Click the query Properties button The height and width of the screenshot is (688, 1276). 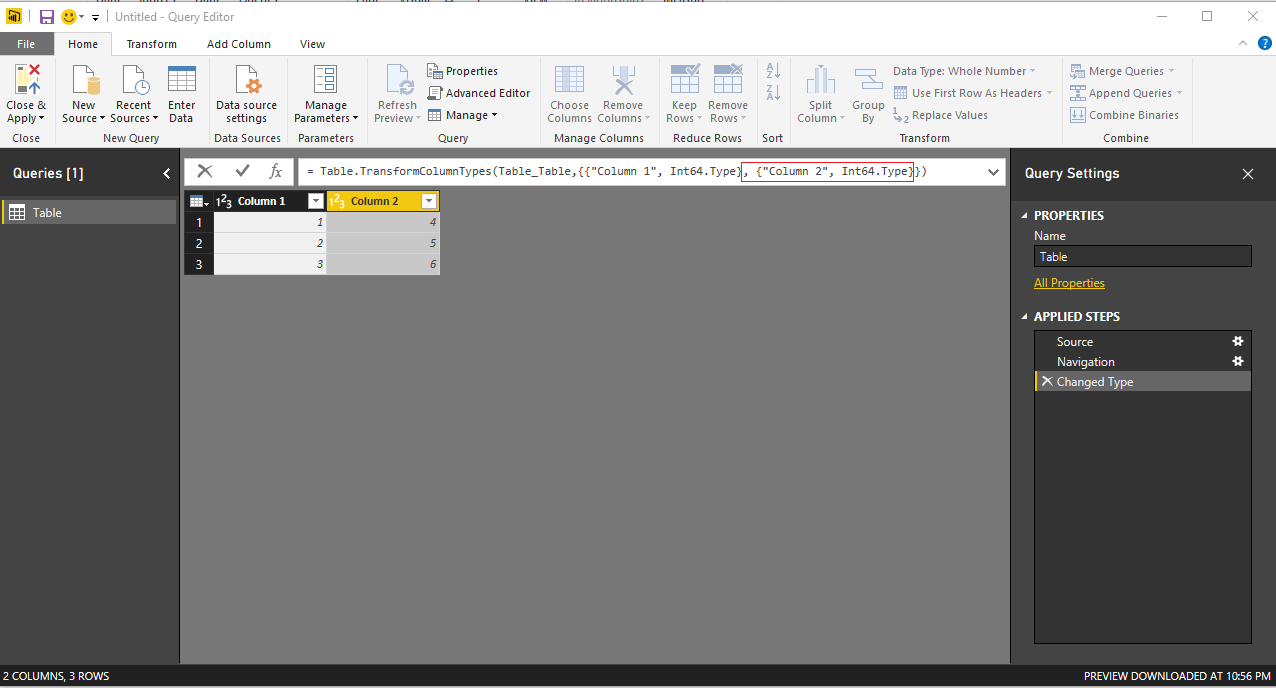(x=462, y=71)
